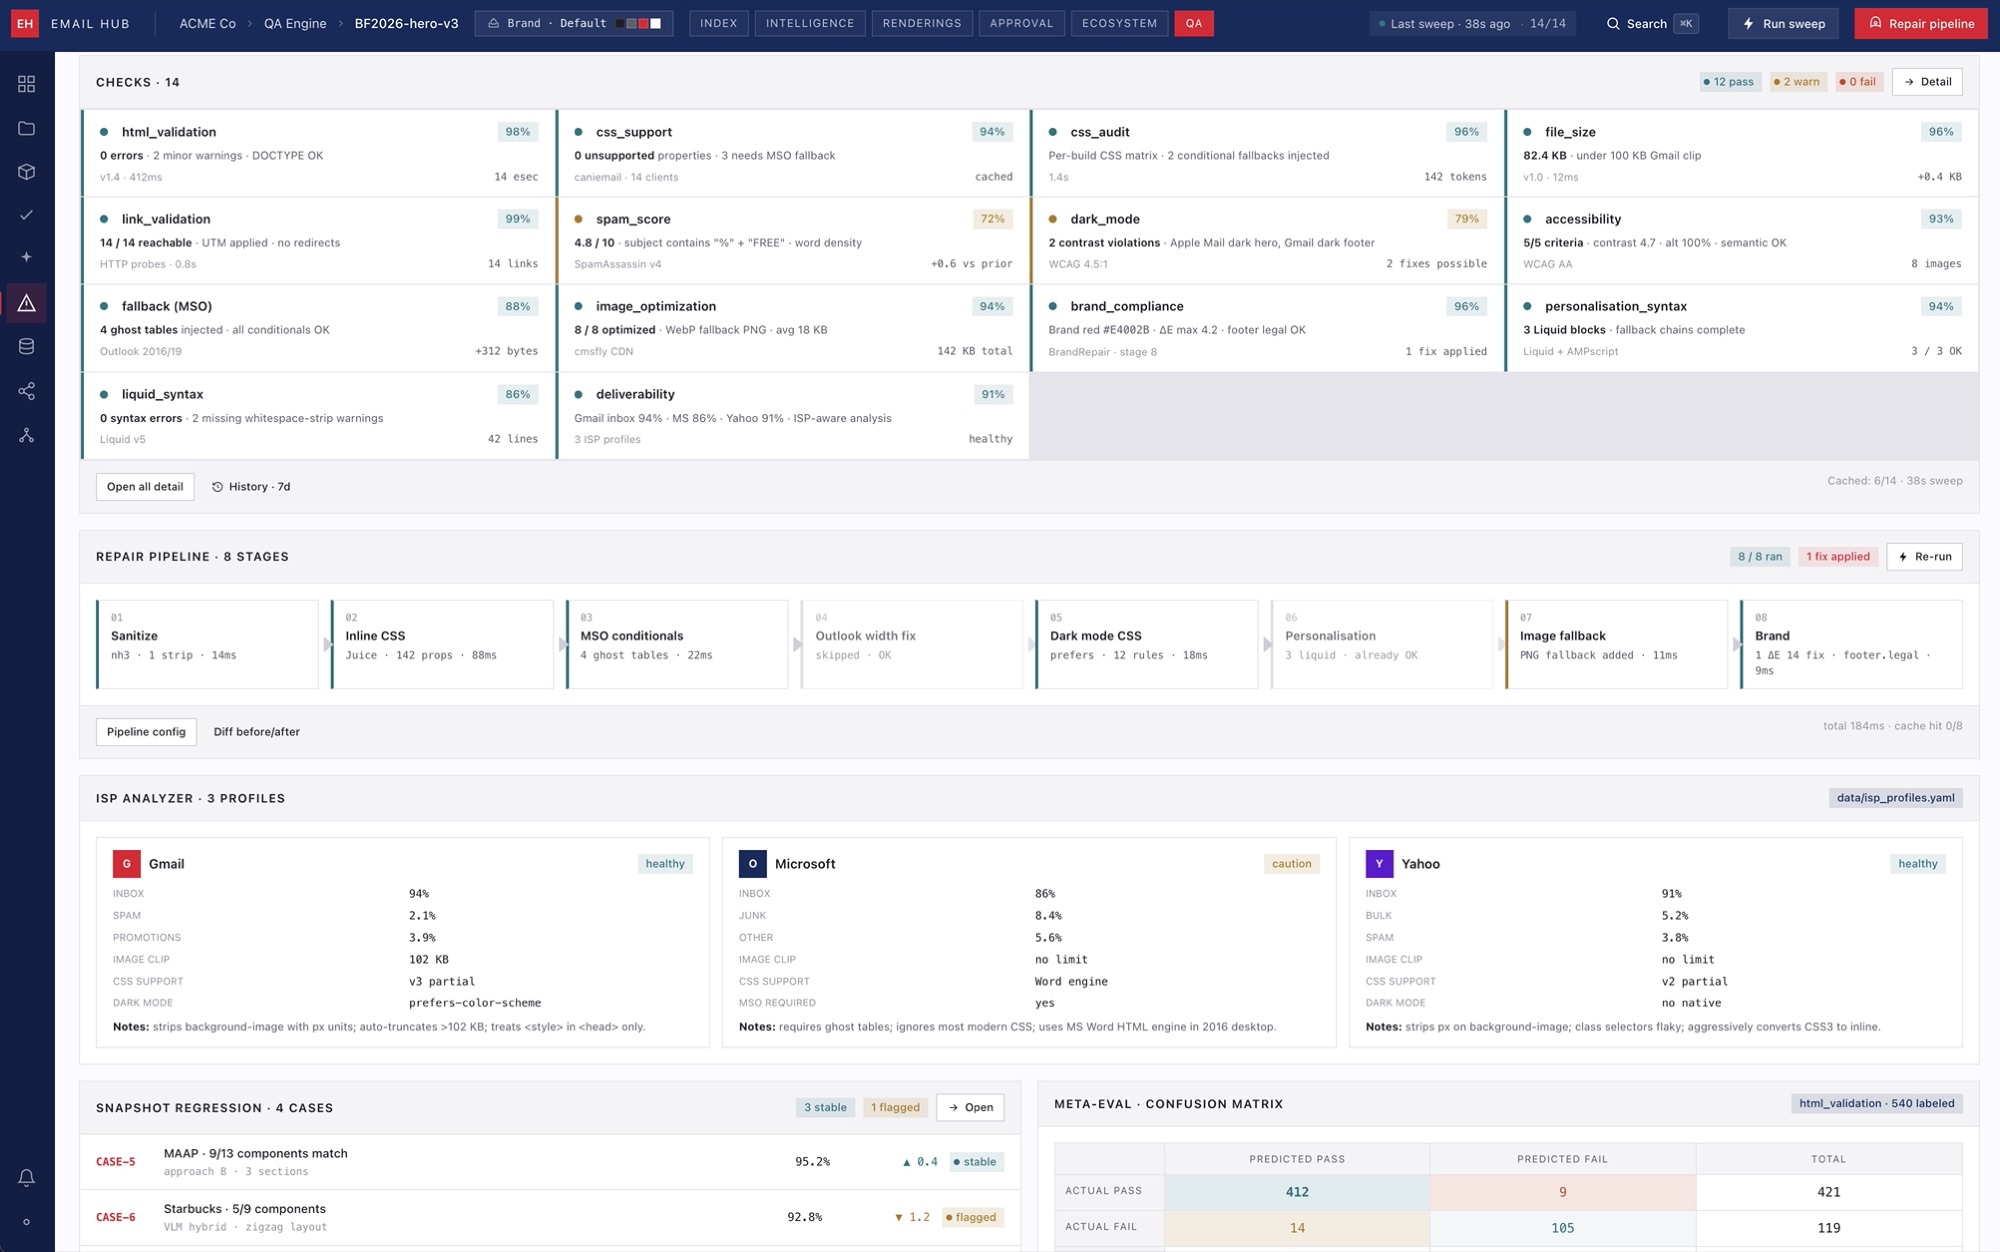Click Open all detail button
The height and width of the screenshot is (1252, 2000).
[x=145, y=487]
